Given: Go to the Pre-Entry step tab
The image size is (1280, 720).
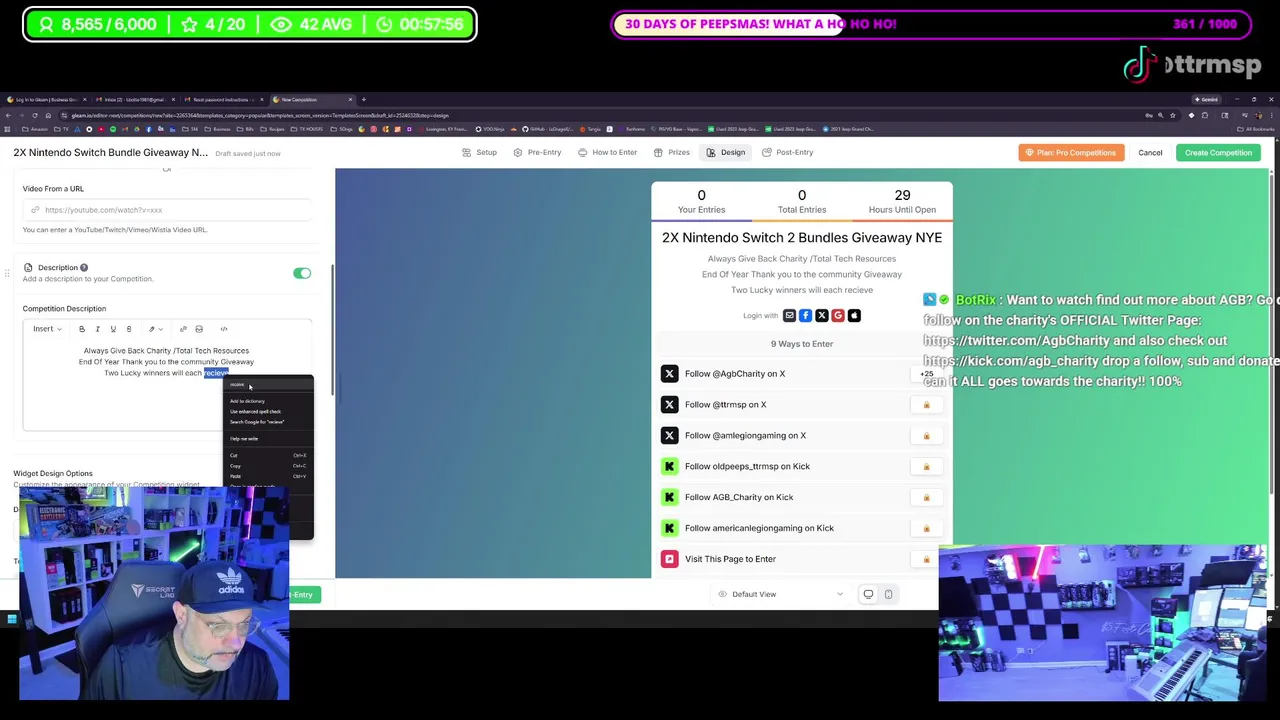Looking at the screenshot, I should tap(538, 152).
